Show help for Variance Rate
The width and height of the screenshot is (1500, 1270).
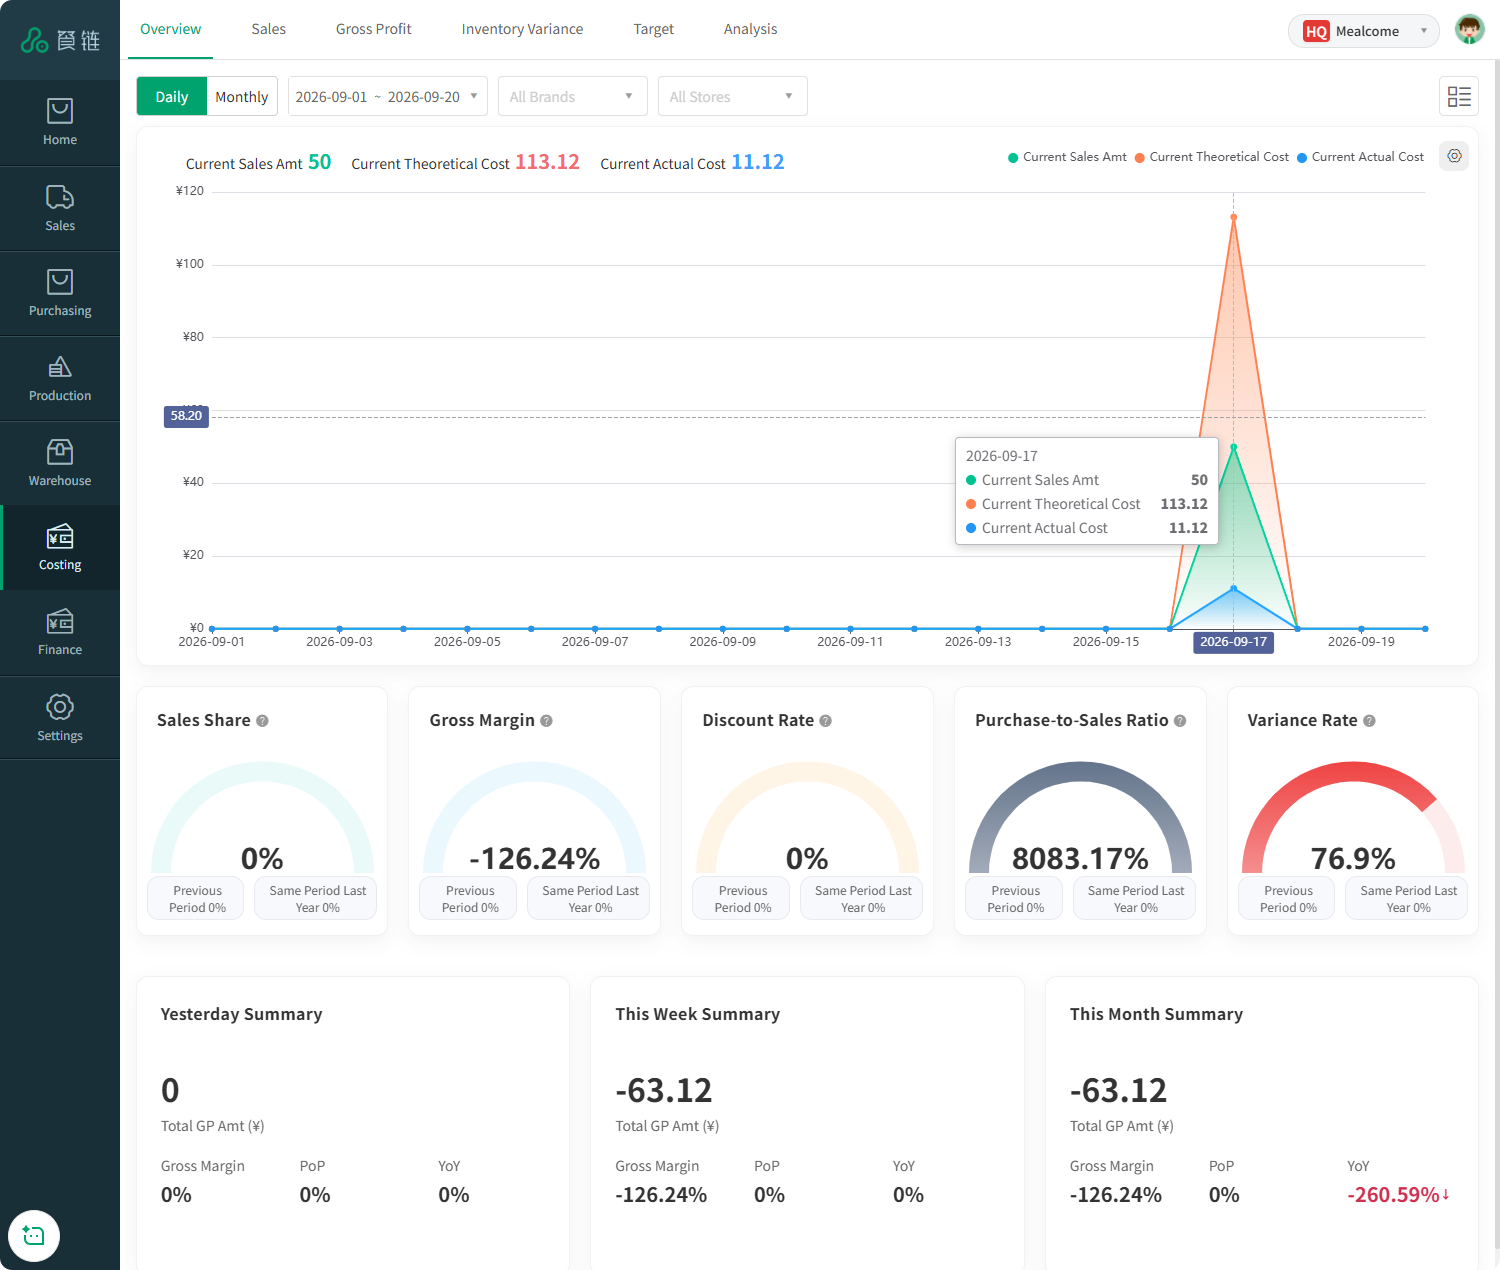[x=1369, y=721]
